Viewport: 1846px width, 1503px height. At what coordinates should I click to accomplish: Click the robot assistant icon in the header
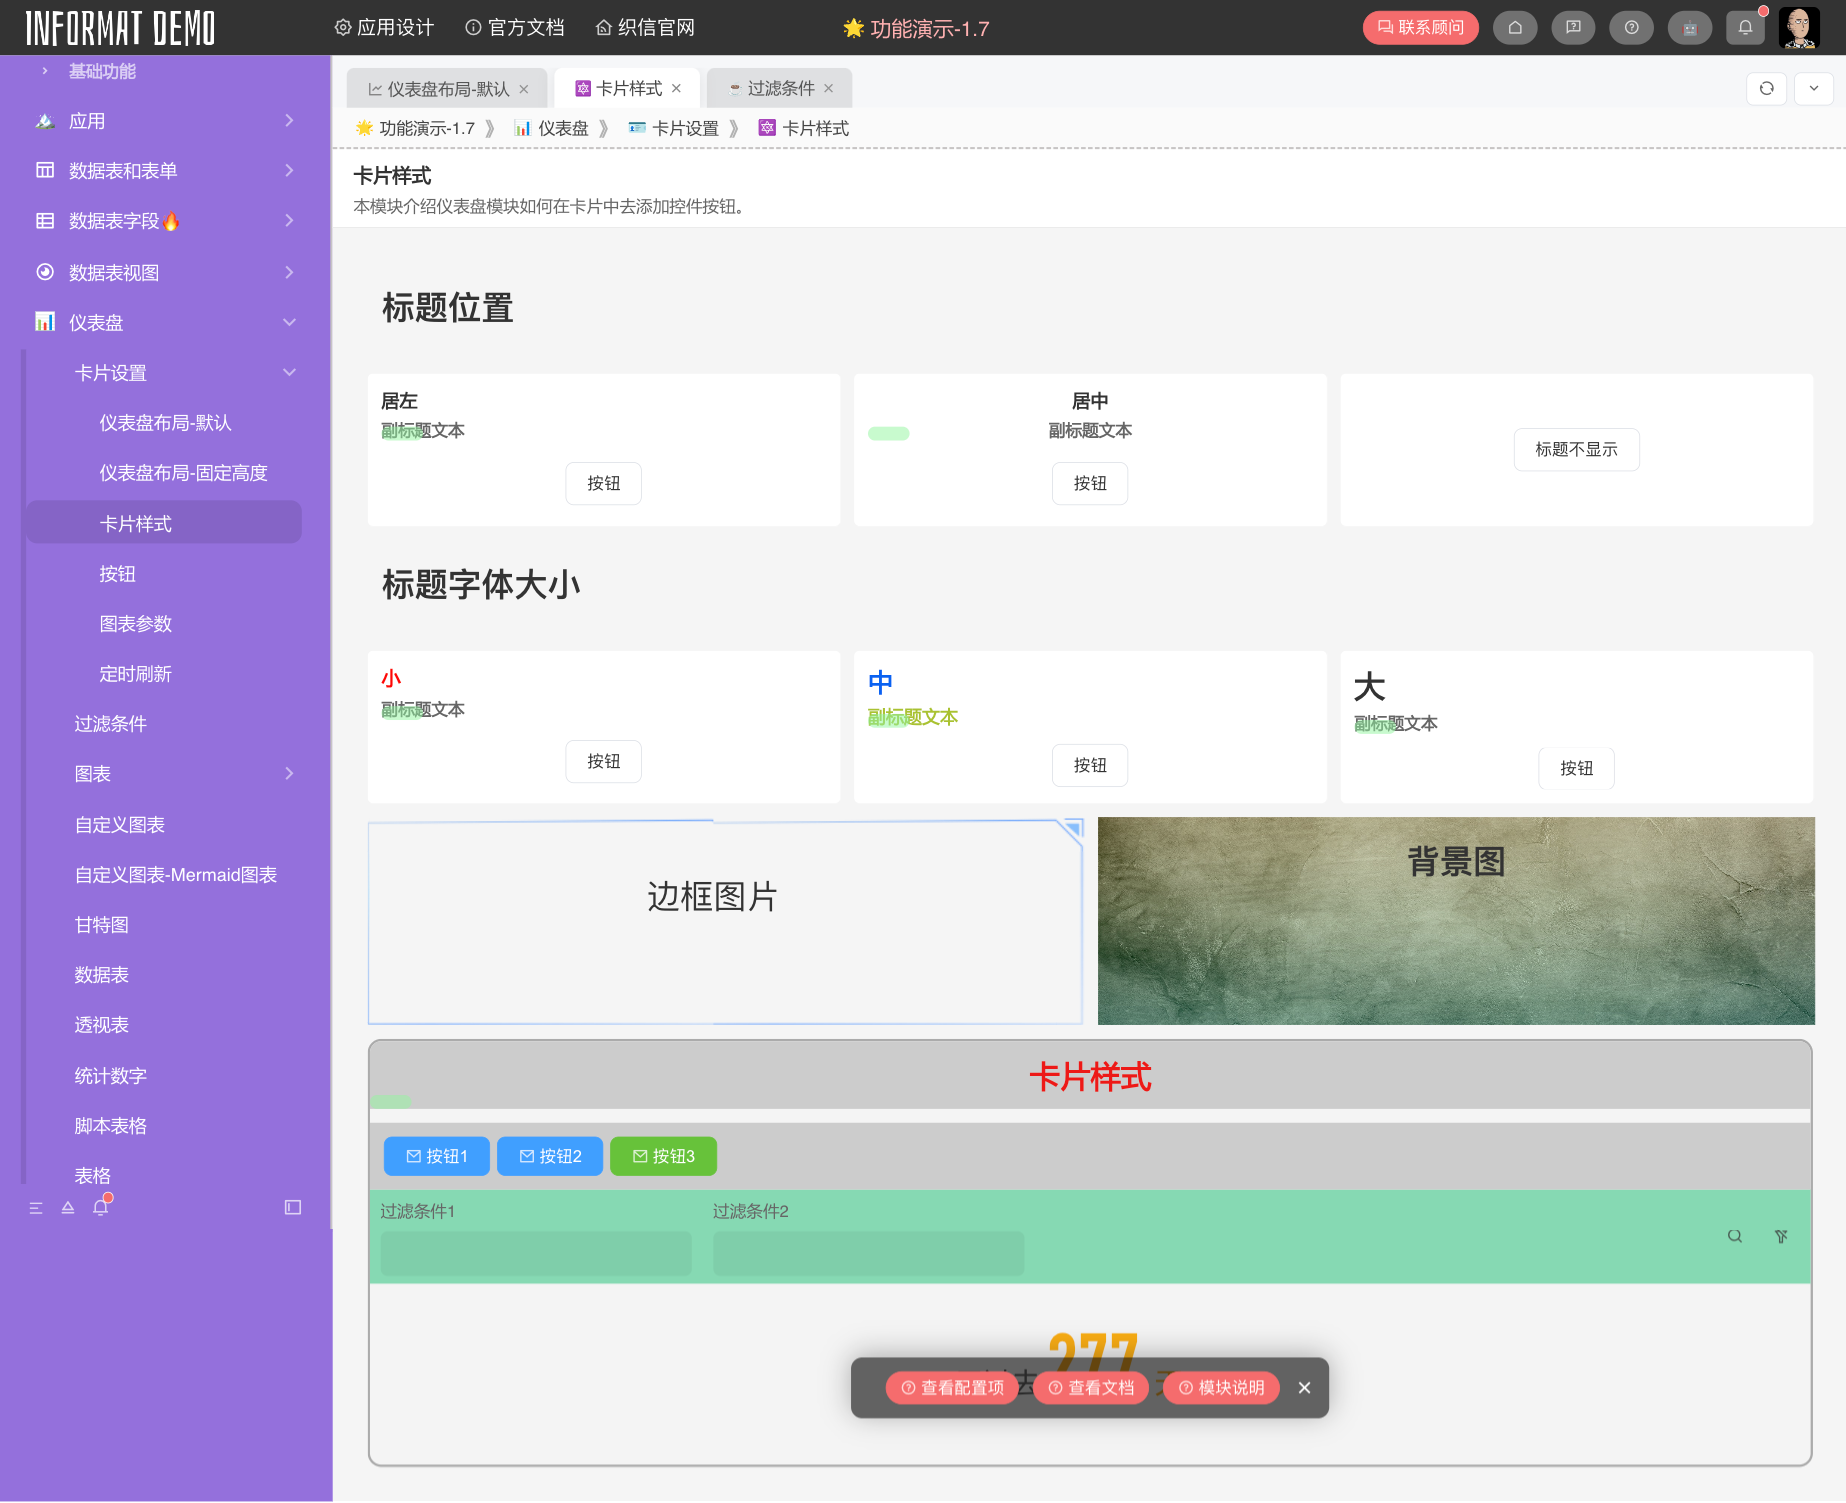click(1689, 27)
